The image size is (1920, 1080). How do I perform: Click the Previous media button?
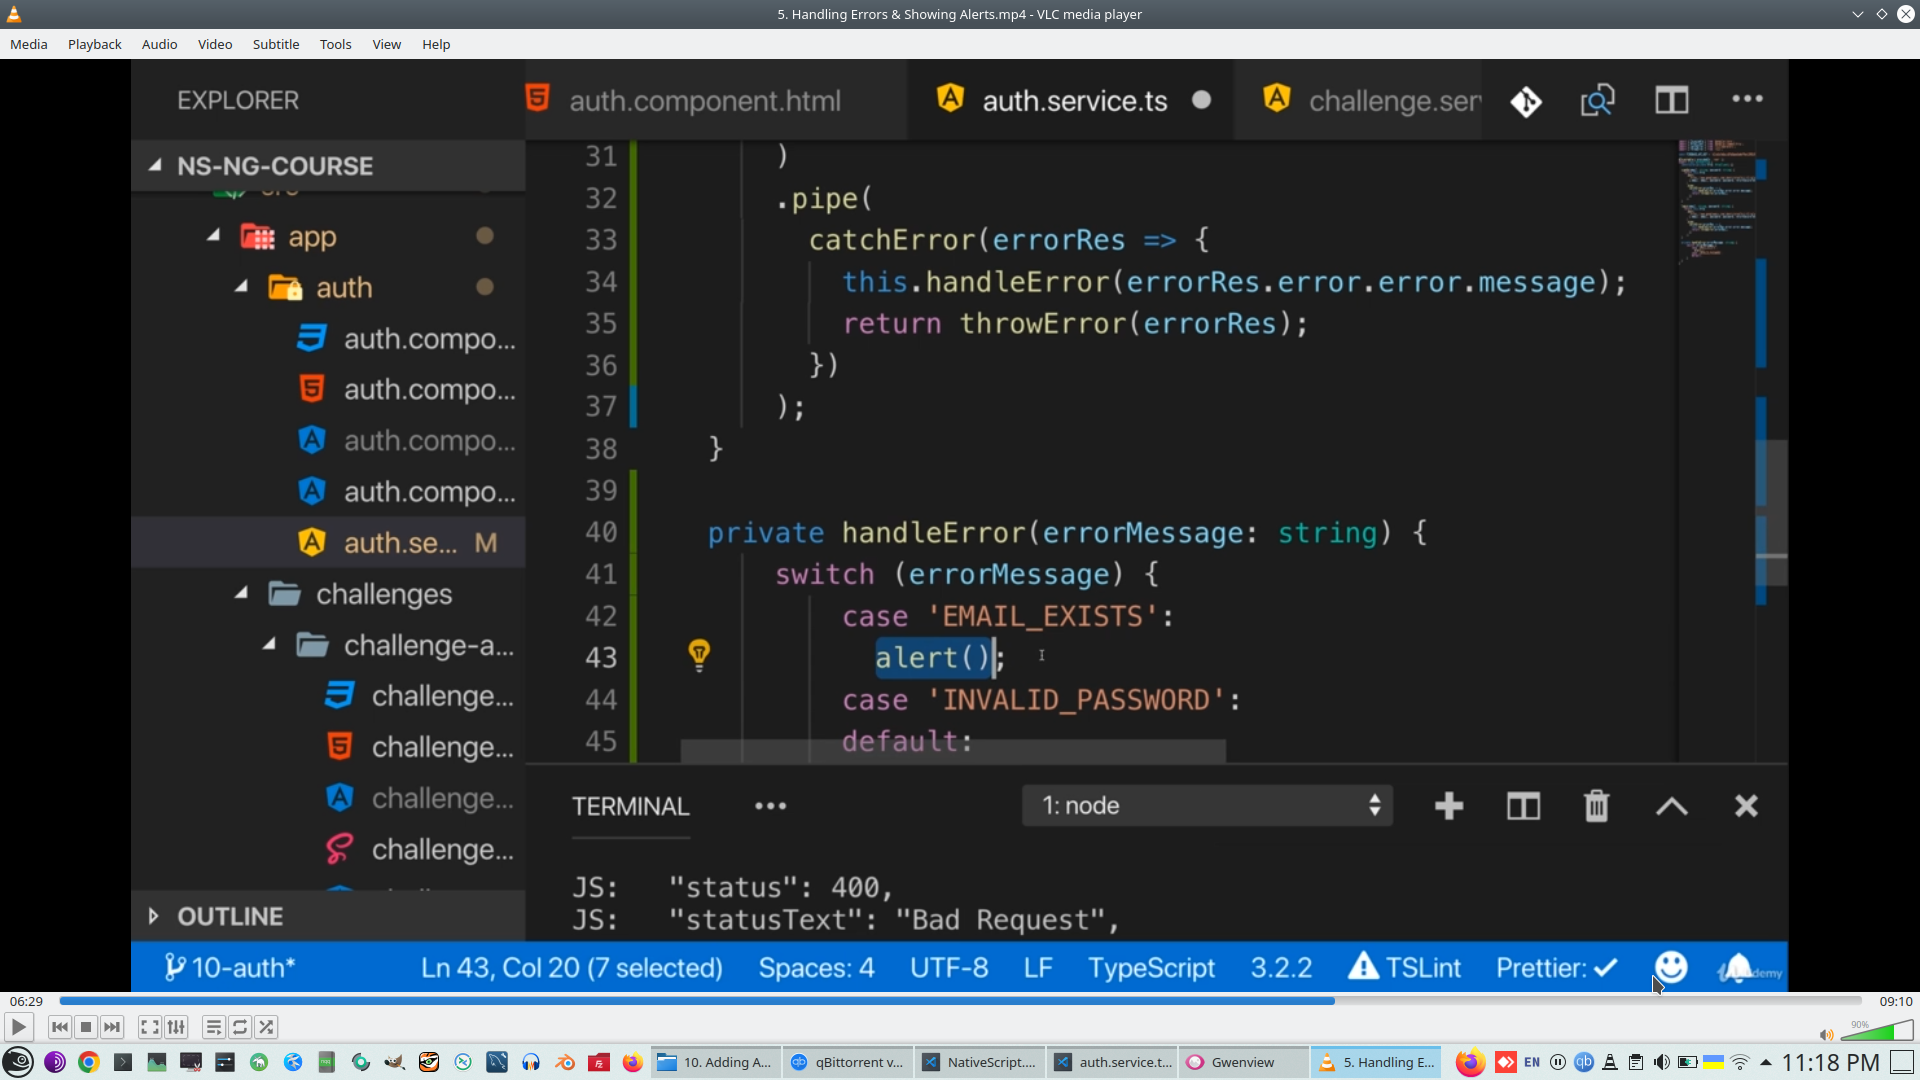pos(60,1027)
